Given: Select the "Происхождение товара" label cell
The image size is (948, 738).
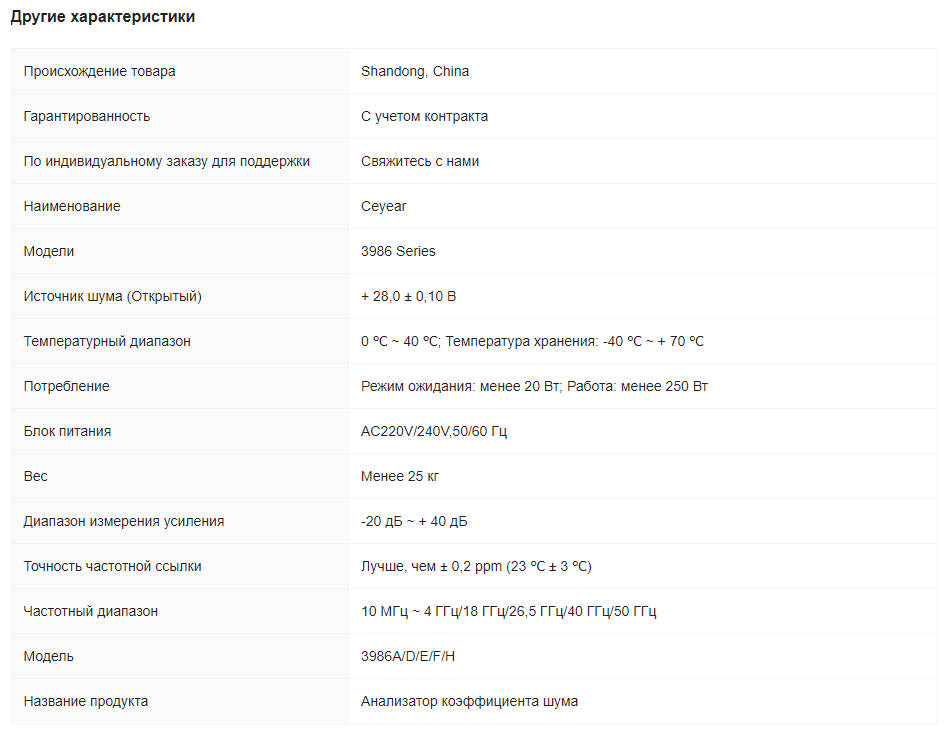Looking at the screenshot, I should (99, 71).
